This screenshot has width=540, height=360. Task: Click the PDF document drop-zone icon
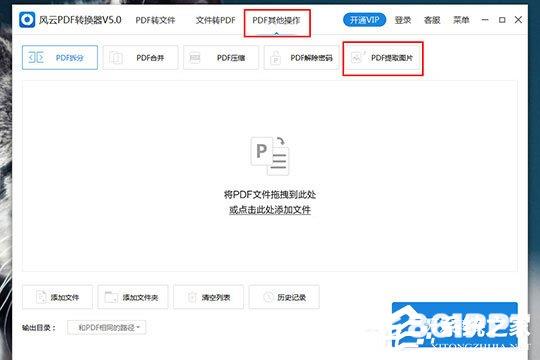(270, 156)
